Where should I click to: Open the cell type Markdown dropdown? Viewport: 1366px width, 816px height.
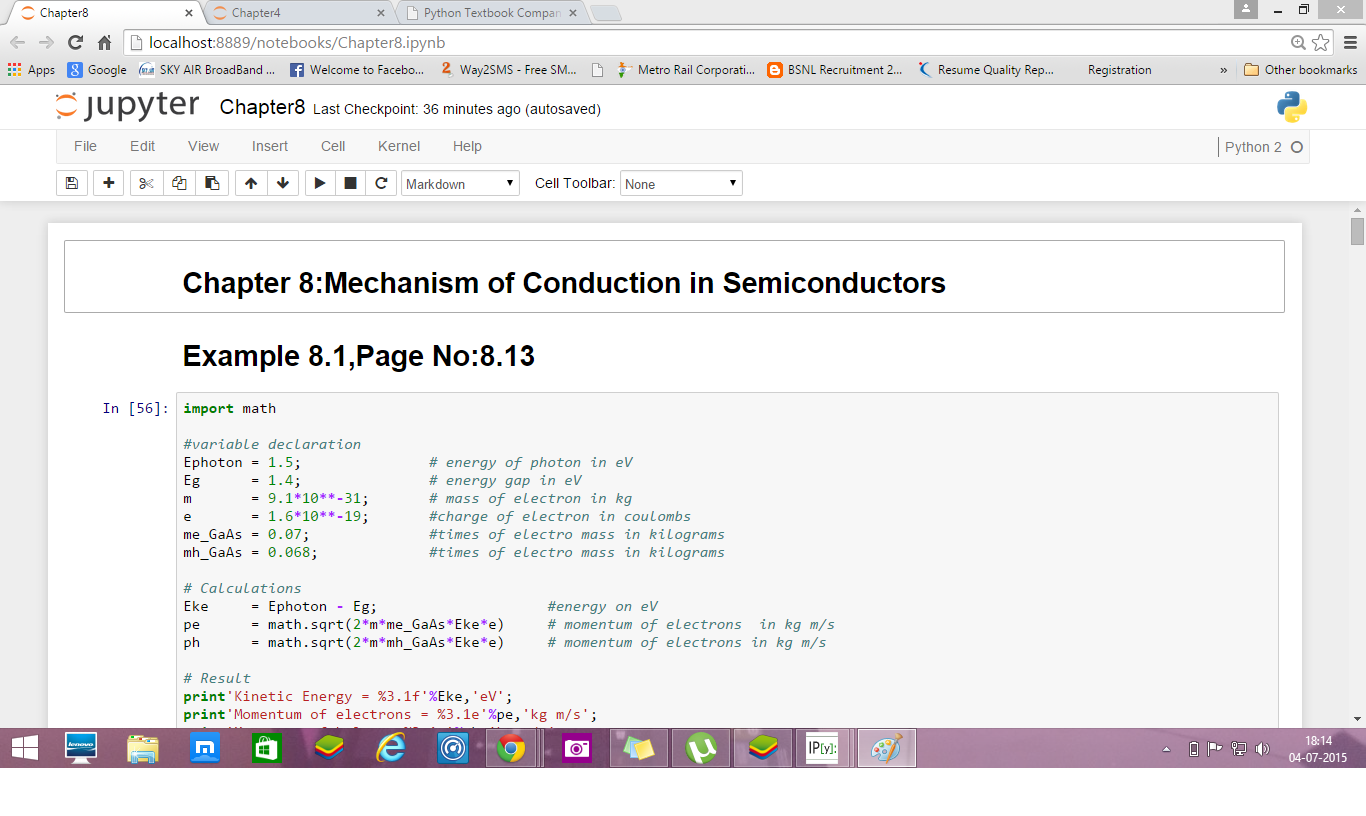460,184
